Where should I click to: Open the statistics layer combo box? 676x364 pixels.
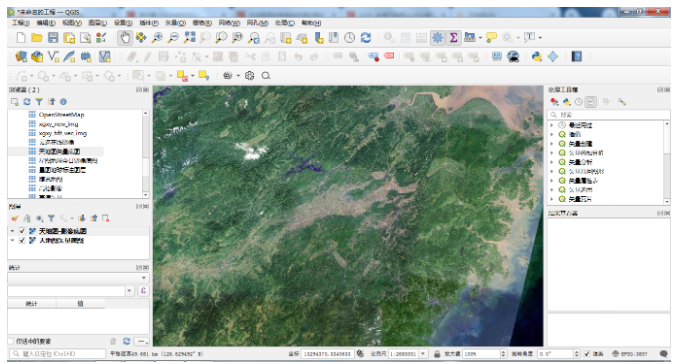78,278
